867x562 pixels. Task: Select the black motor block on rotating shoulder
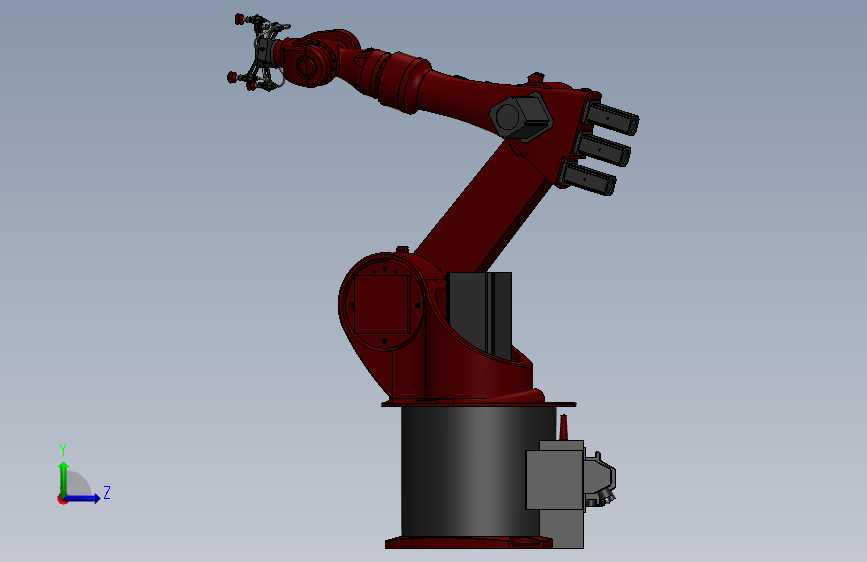479,314
